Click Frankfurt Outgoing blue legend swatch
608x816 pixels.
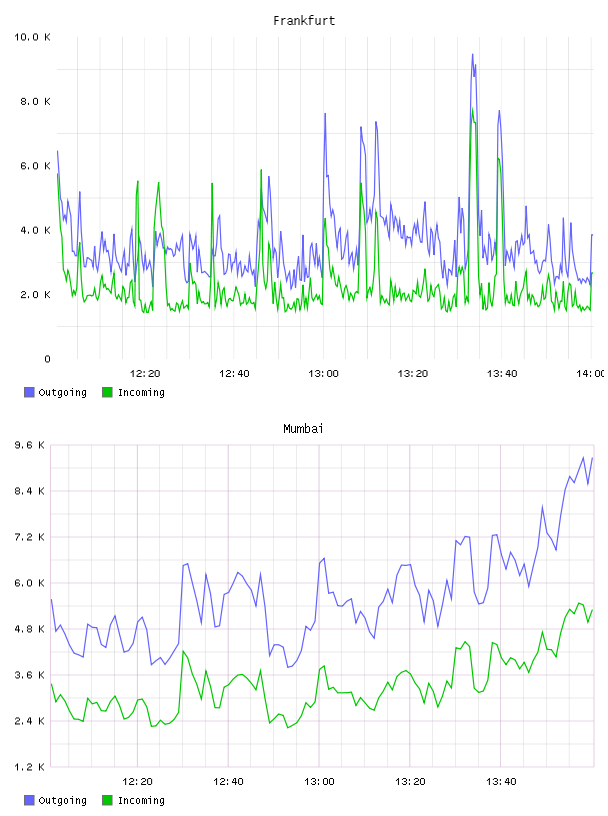(x=29, y=392)
